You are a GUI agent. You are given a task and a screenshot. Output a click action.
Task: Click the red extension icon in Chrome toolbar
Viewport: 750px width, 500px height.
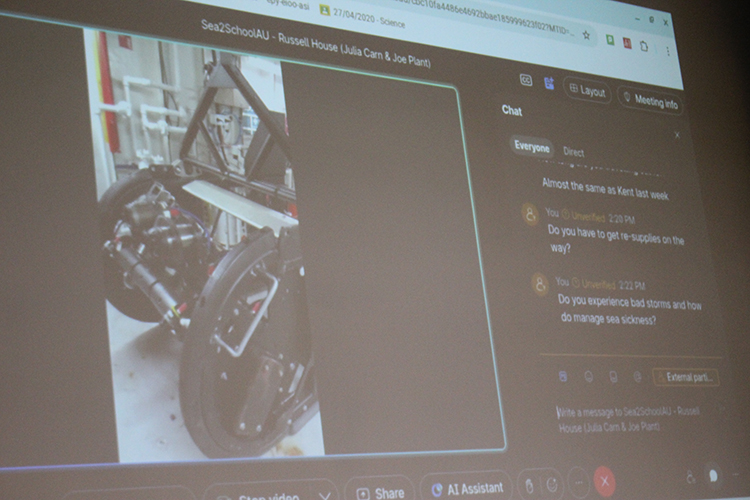click(x=627, y=42)
